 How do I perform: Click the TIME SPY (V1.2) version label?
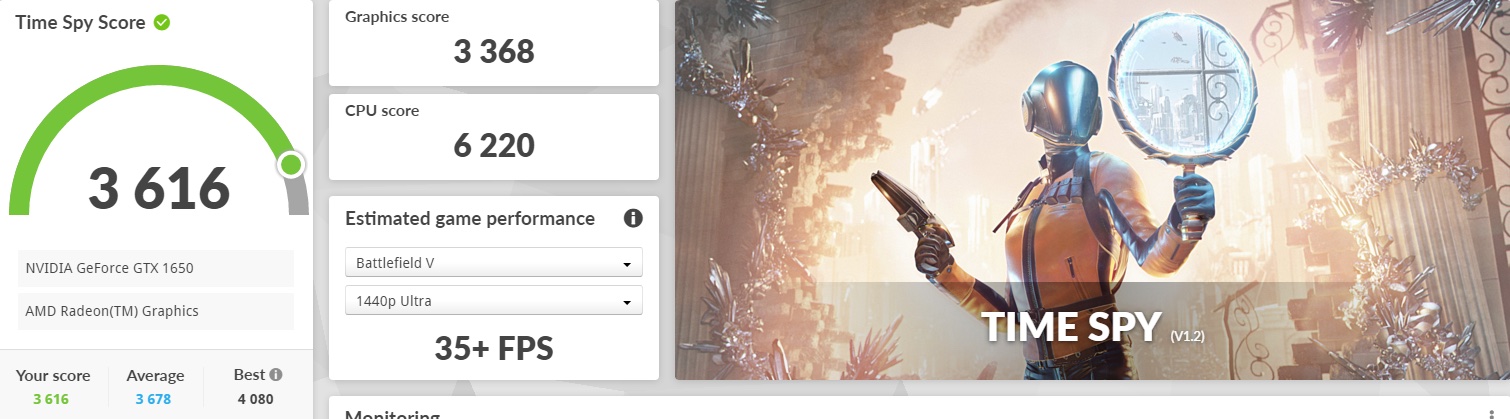pyautogui.click(x=1187, y=337)
